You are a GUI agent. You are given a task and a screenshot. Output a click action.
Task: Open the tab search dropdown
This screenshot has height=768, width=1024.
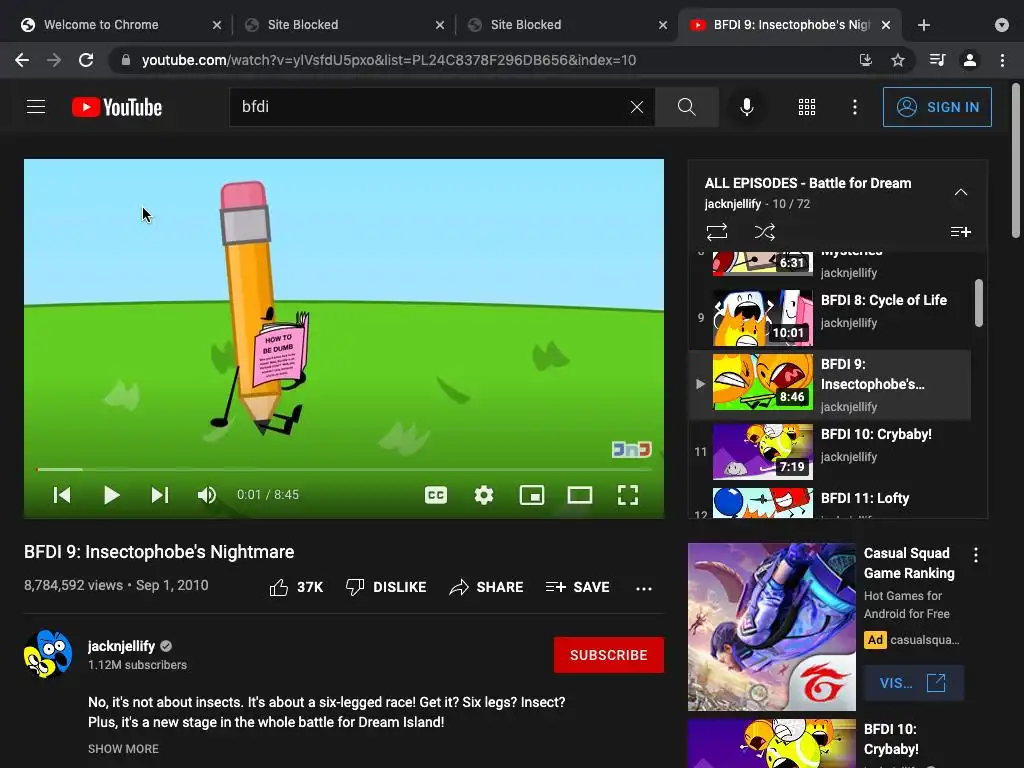pyautogui.click(x=1002, y=25)
